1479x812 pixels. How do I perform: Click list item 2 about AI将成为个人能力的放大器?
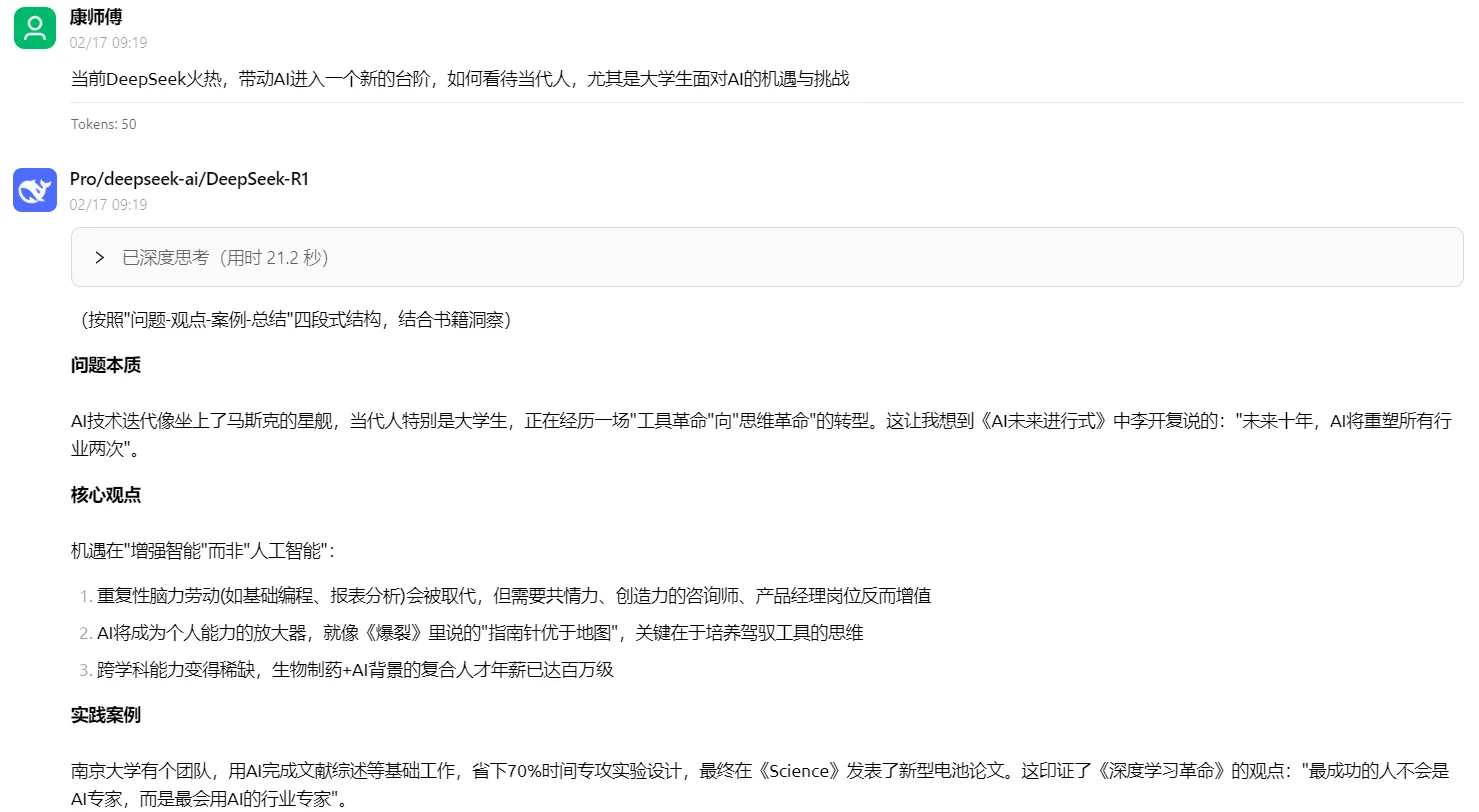click(480, 633)
